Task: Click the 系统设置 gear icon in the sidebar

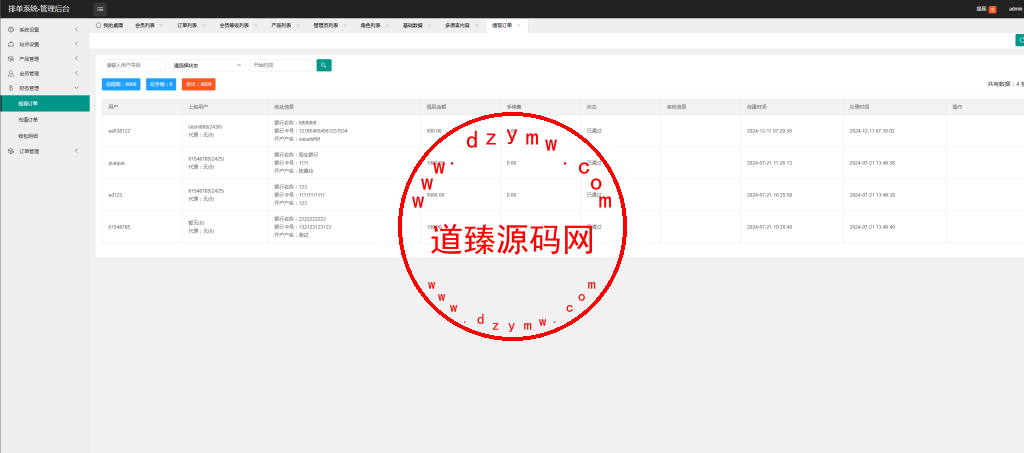Action: click(10, 29)
